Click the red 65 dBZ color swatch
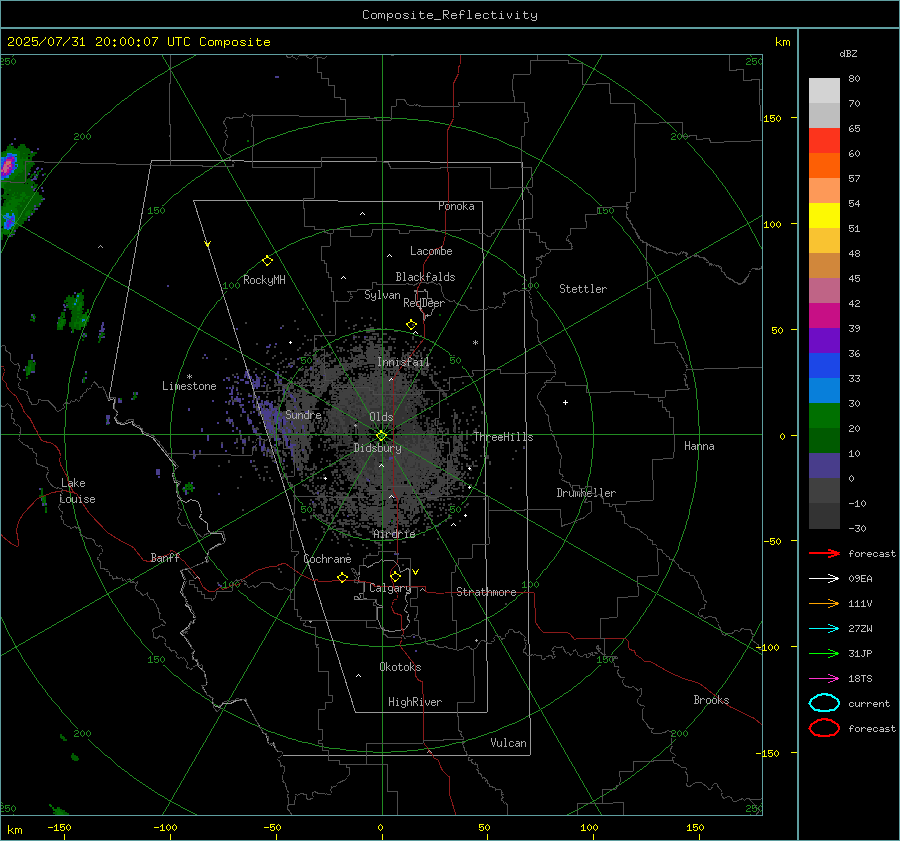This screenshot has height=841, width=900. tap(824, 140)
